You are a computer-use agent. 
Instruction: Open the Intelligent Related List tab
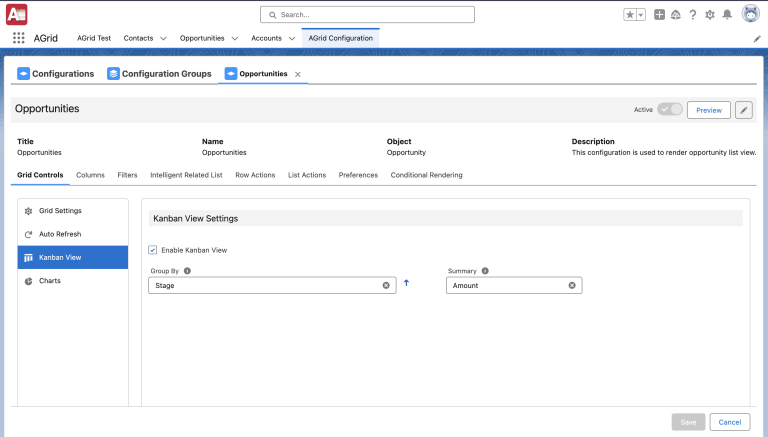186,175
